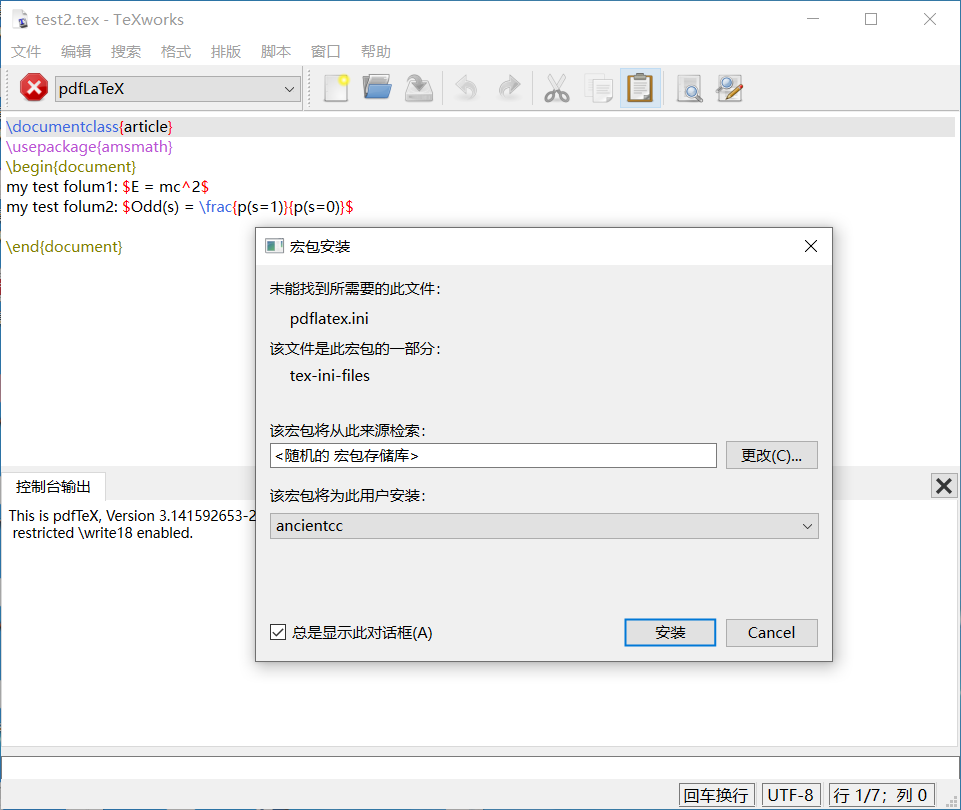
Task: Expand the pdfLaTeX engine dropdown
Action: [290, 89]
